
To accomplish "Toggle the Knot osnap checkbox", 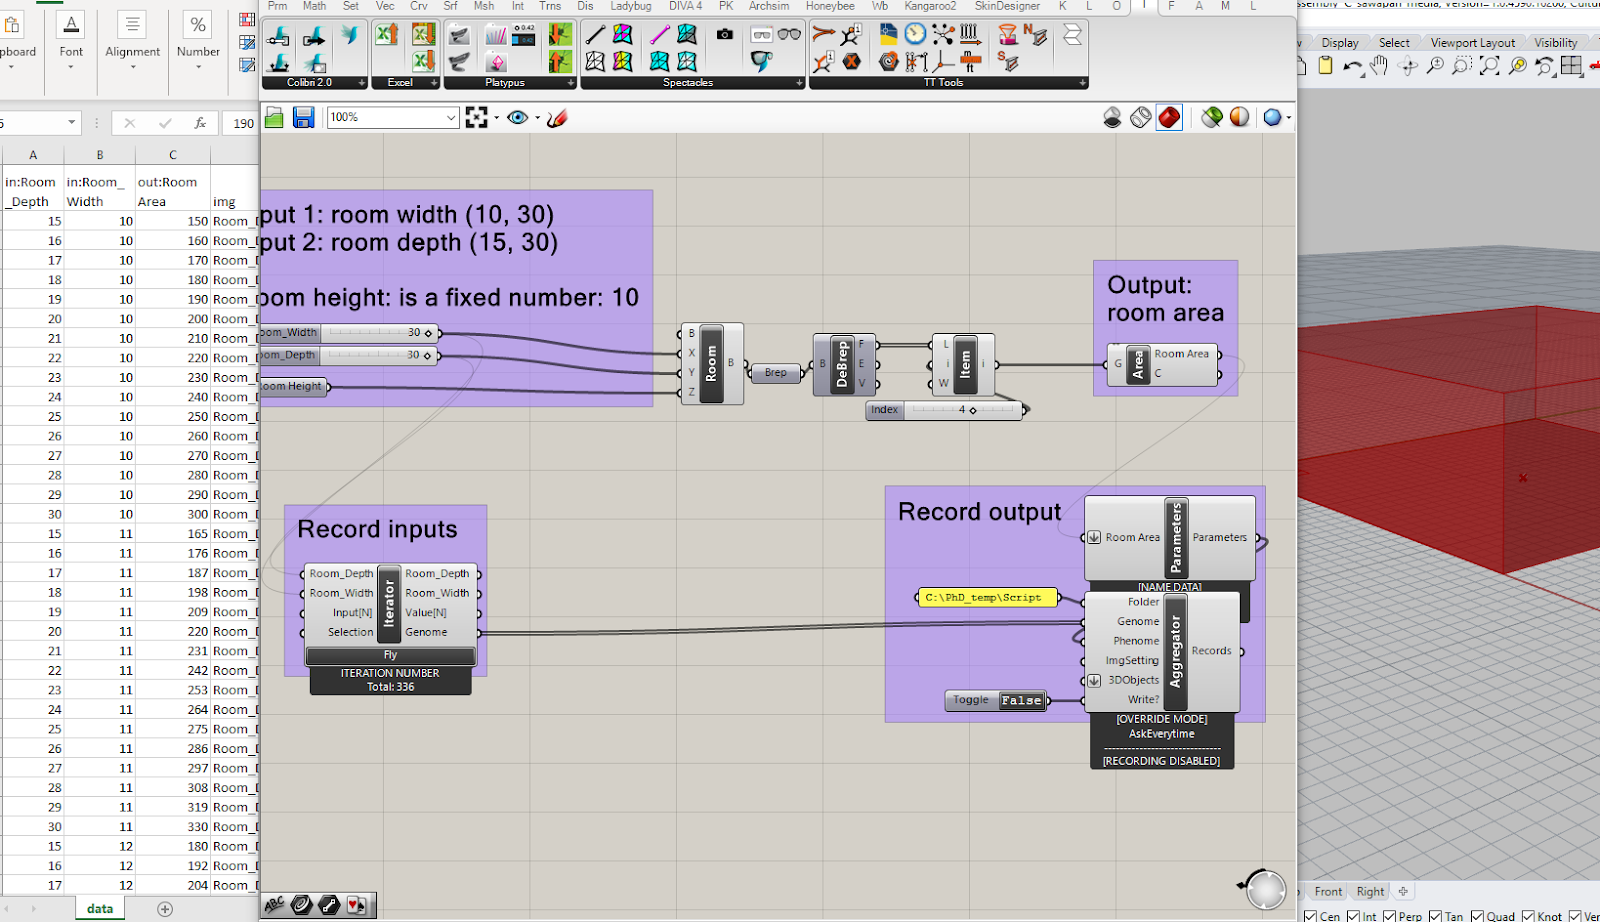I will click(x=1528, y=916).
